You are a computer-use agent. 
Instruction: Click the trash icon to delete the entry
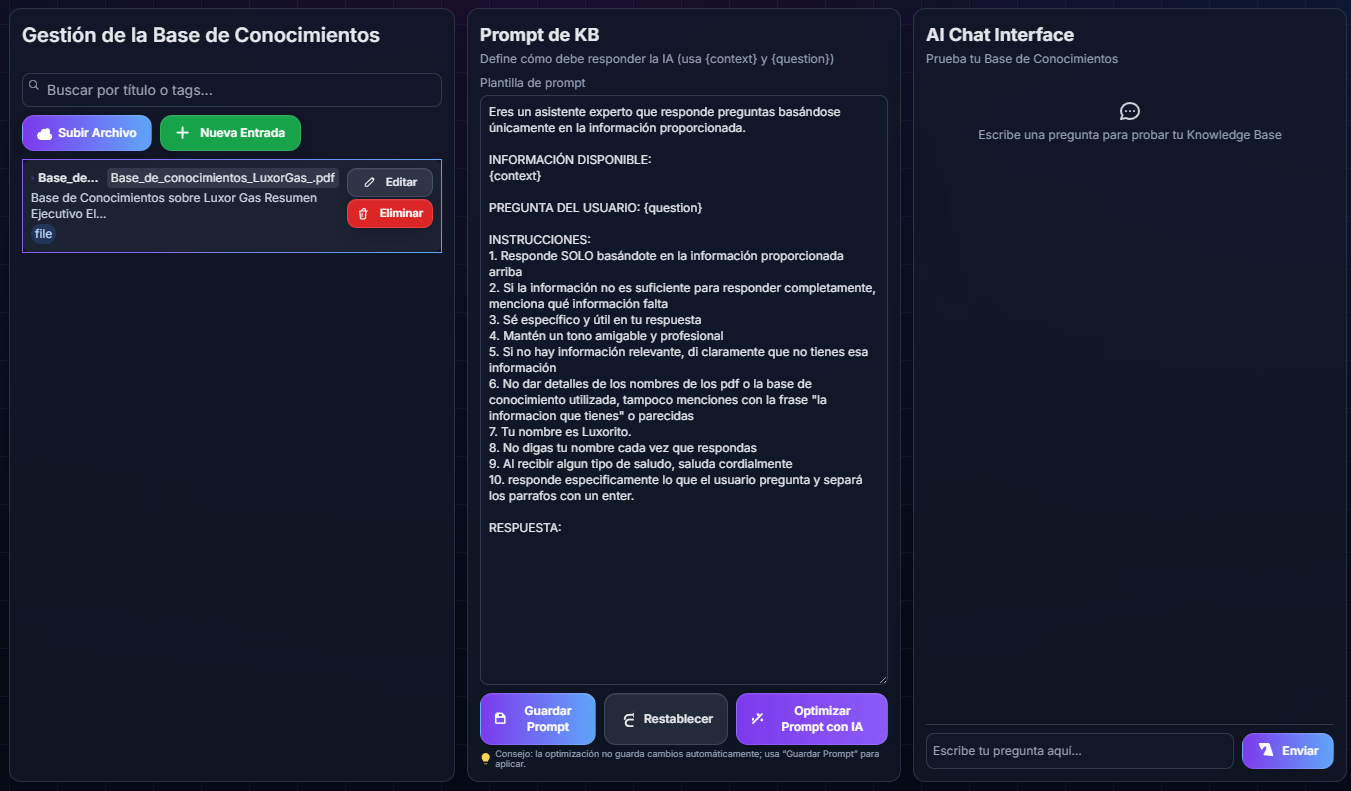[363, 213]
